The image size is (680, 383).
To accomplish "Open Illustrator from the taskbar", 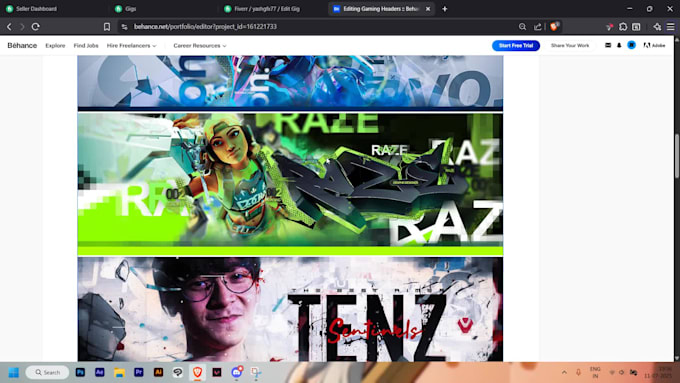I will point(158,372).
